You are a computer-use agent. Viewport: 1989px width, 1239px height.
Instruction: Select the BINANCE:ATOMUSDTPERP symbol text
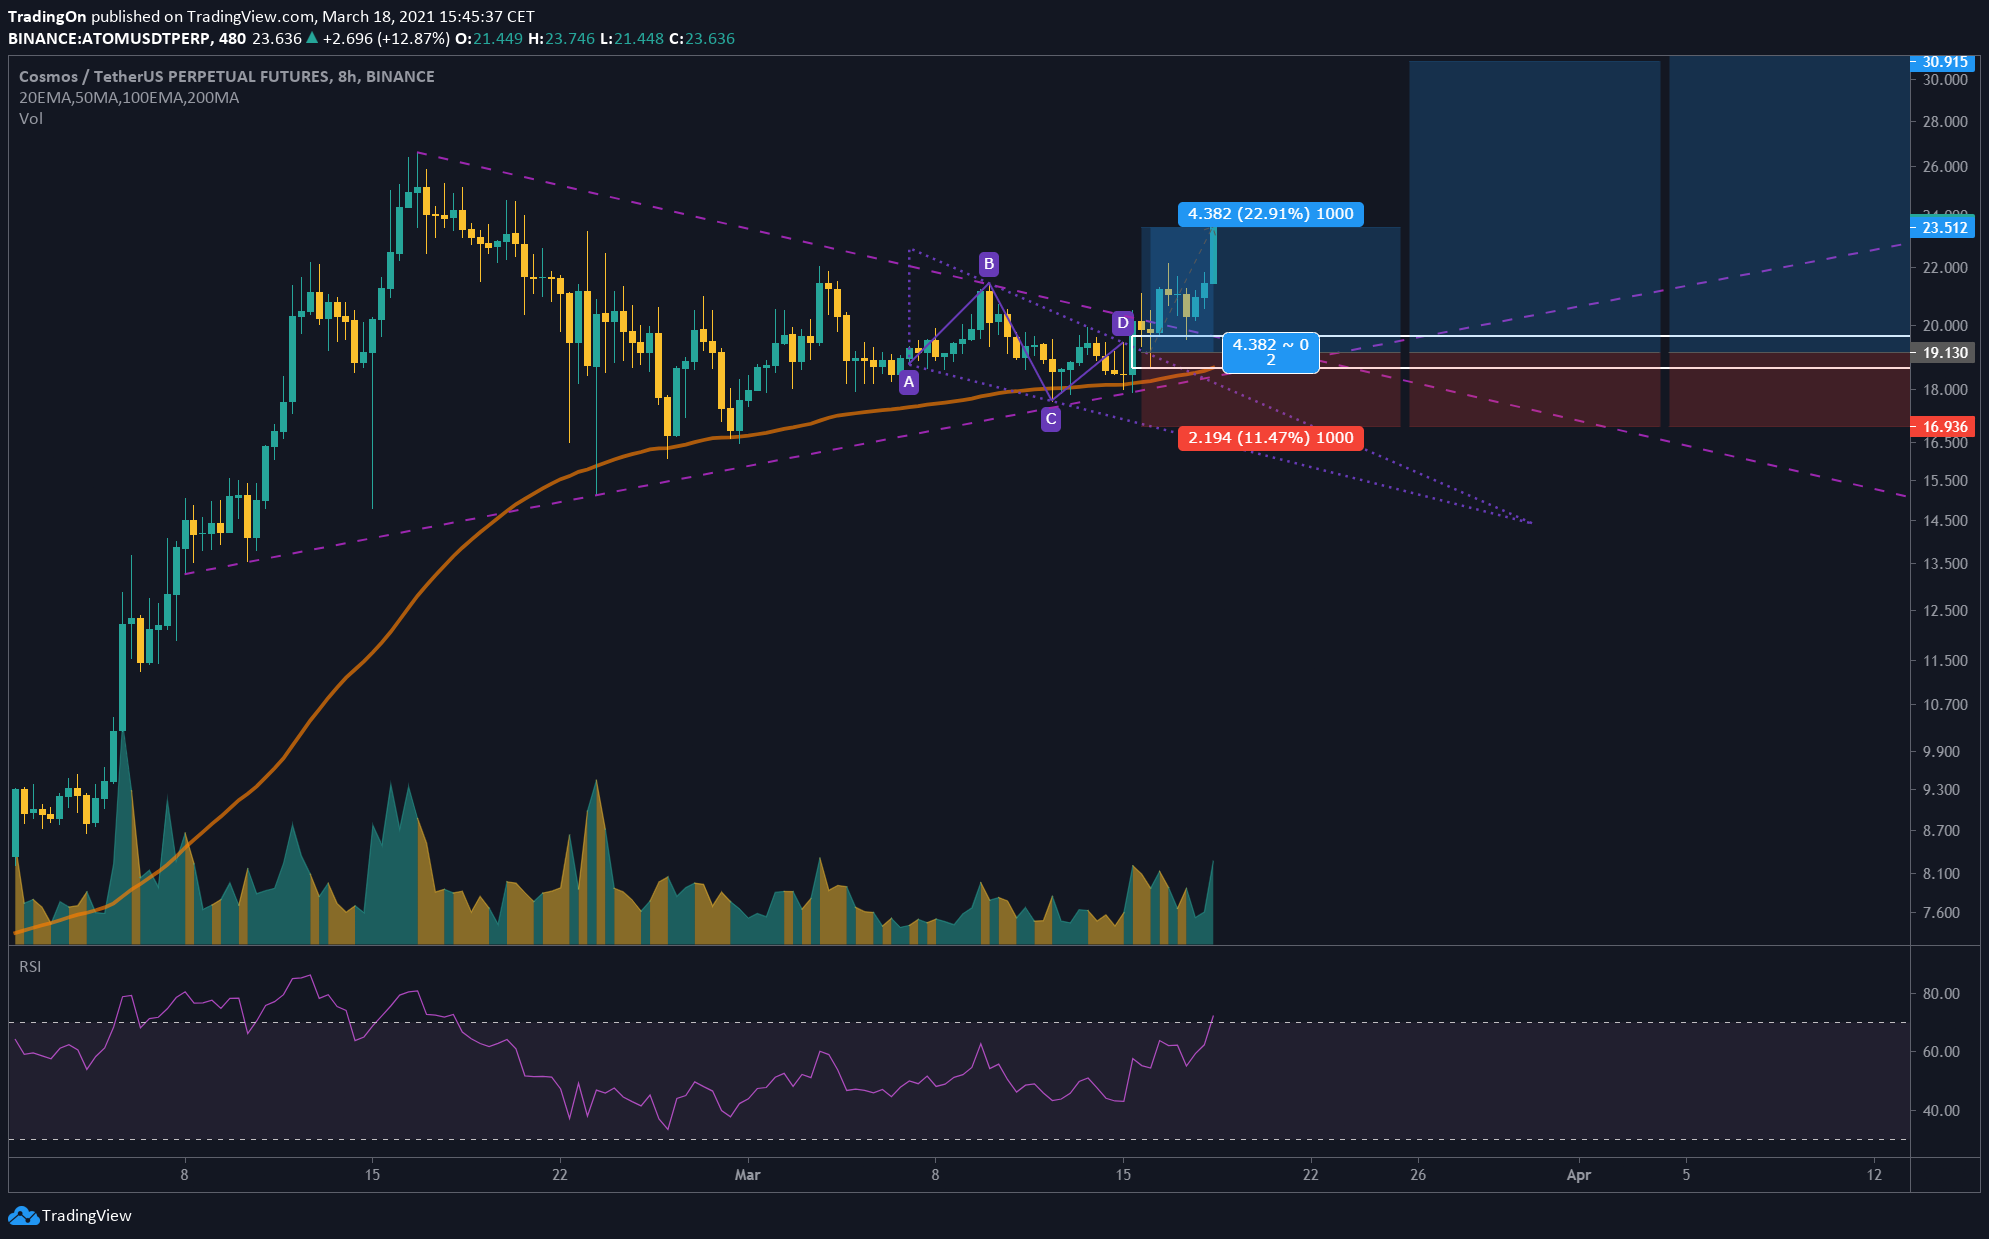[109, 39]
